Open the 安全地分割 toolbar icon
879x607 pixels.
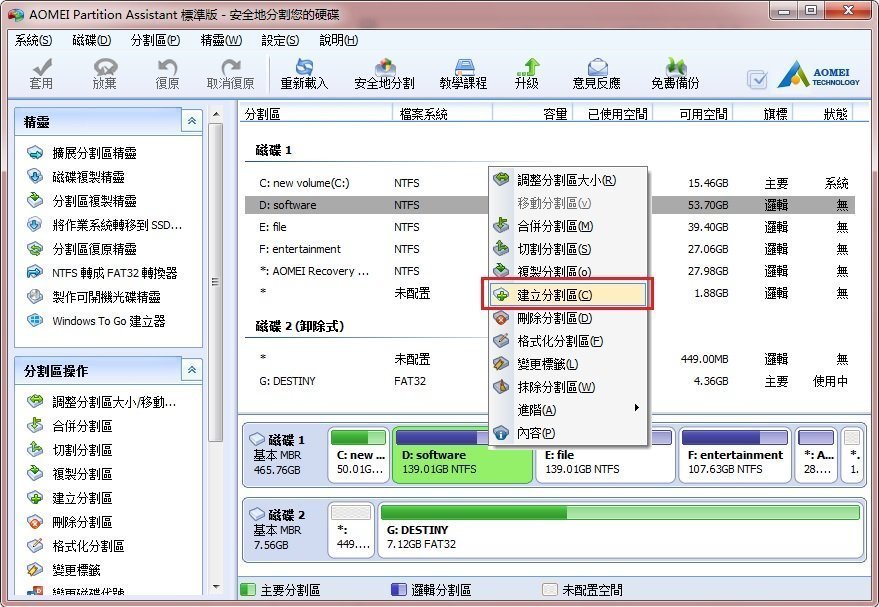pos(385,67)
